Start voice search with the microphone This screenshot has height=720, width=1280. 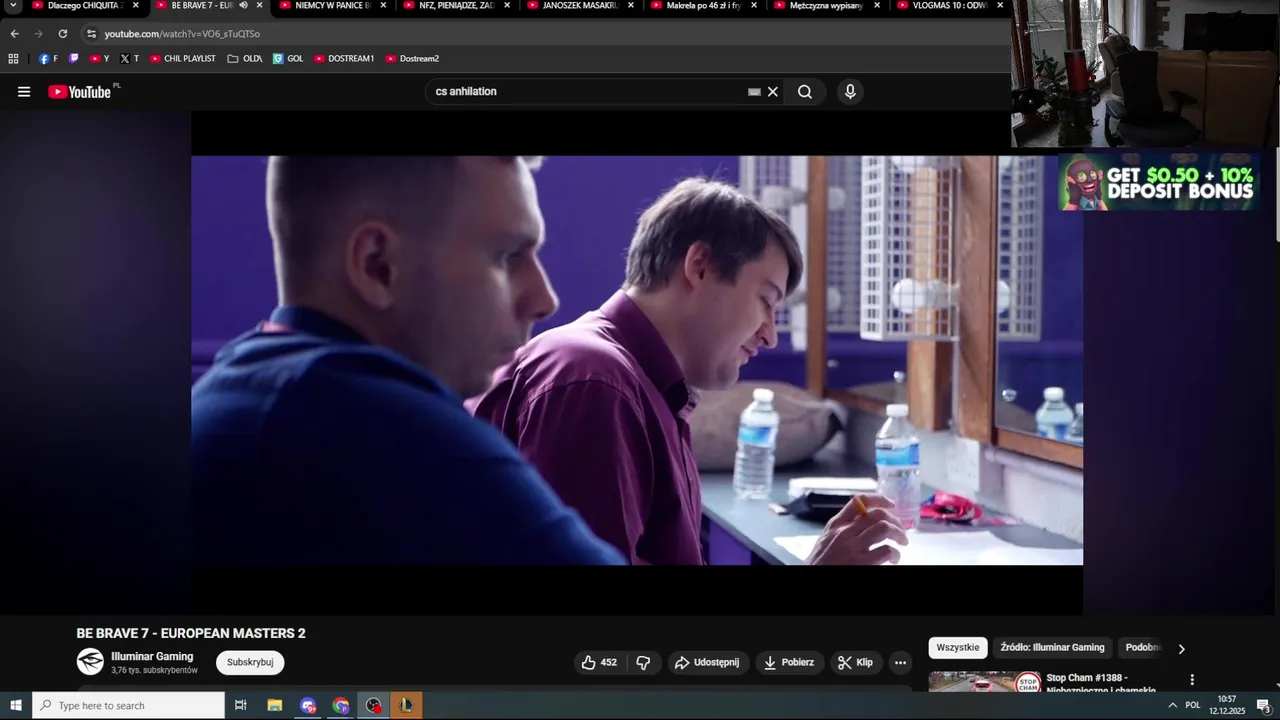pyautogui.click(x=850, y=92)
